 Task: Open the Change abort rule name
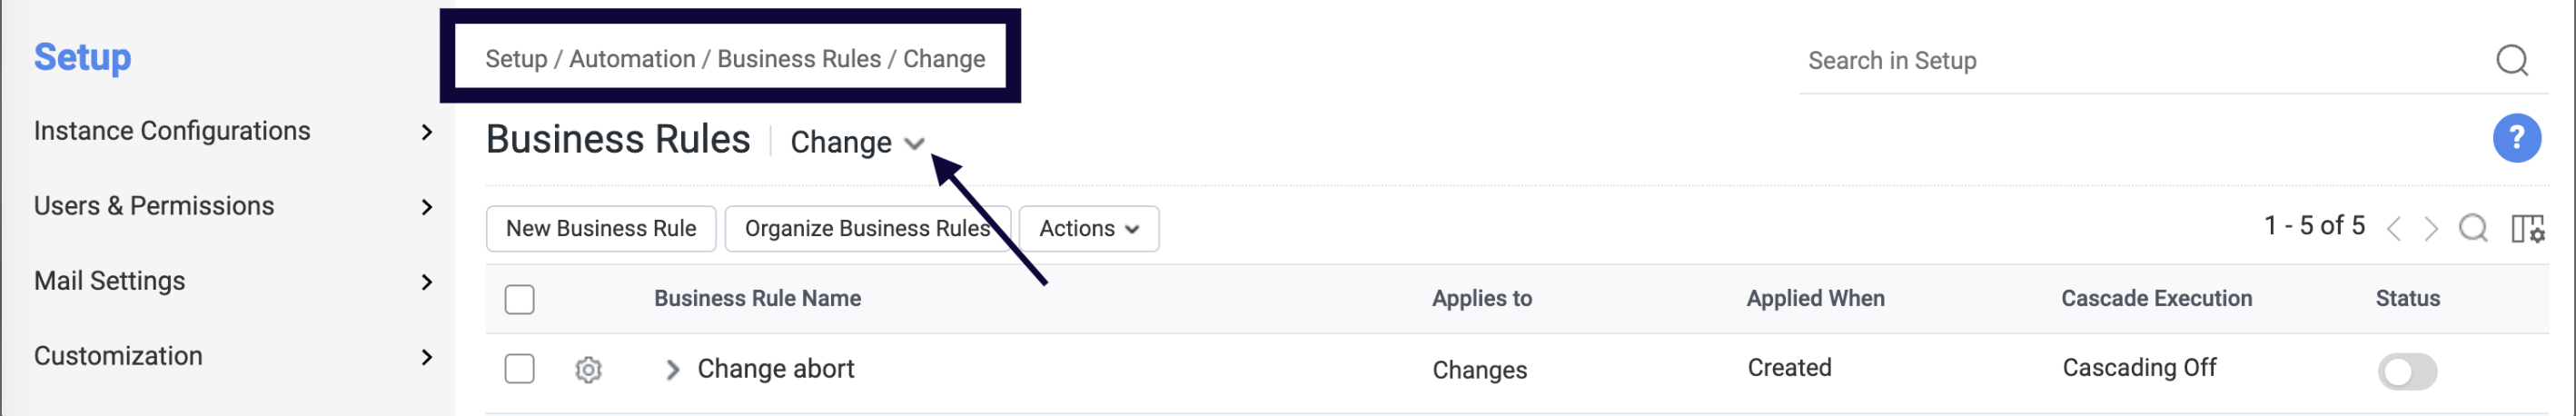[x=775, y=369]
